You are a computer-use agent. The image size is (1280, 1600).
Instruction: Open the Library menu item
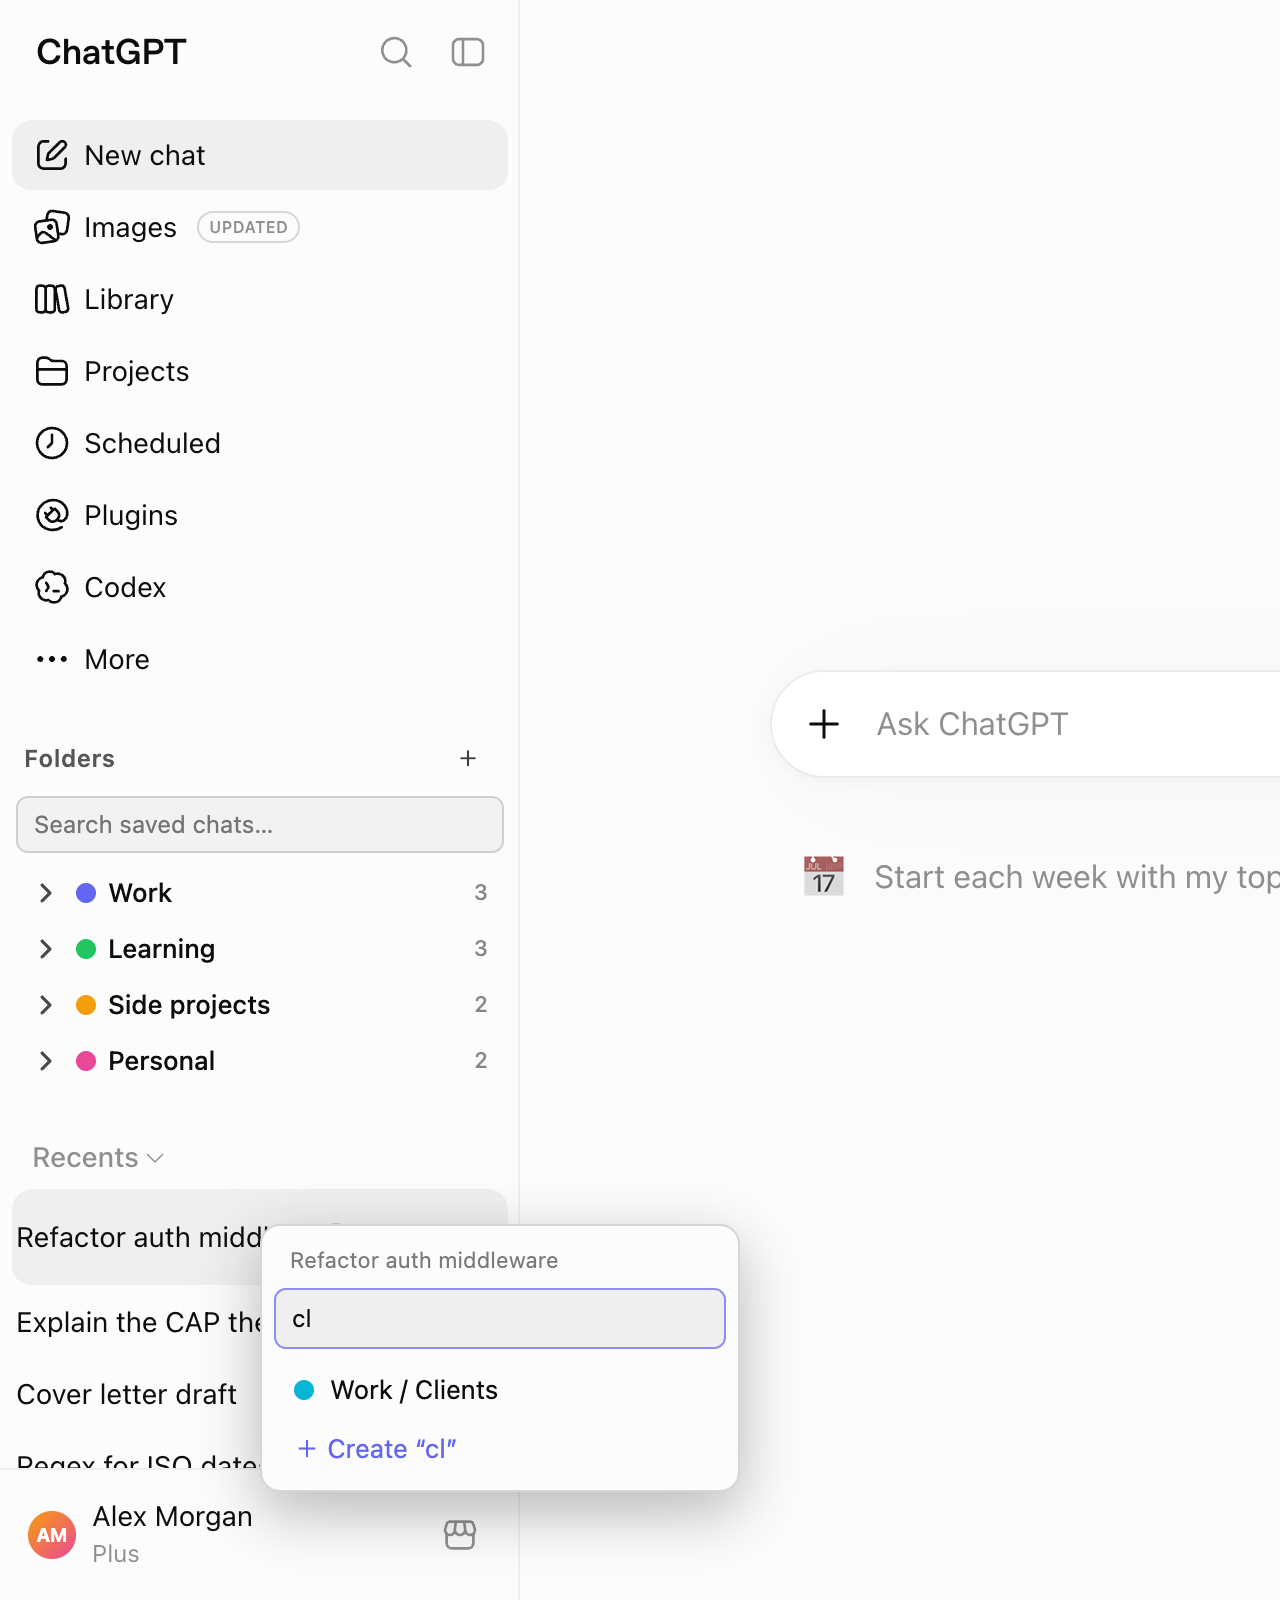pos(260,299)
